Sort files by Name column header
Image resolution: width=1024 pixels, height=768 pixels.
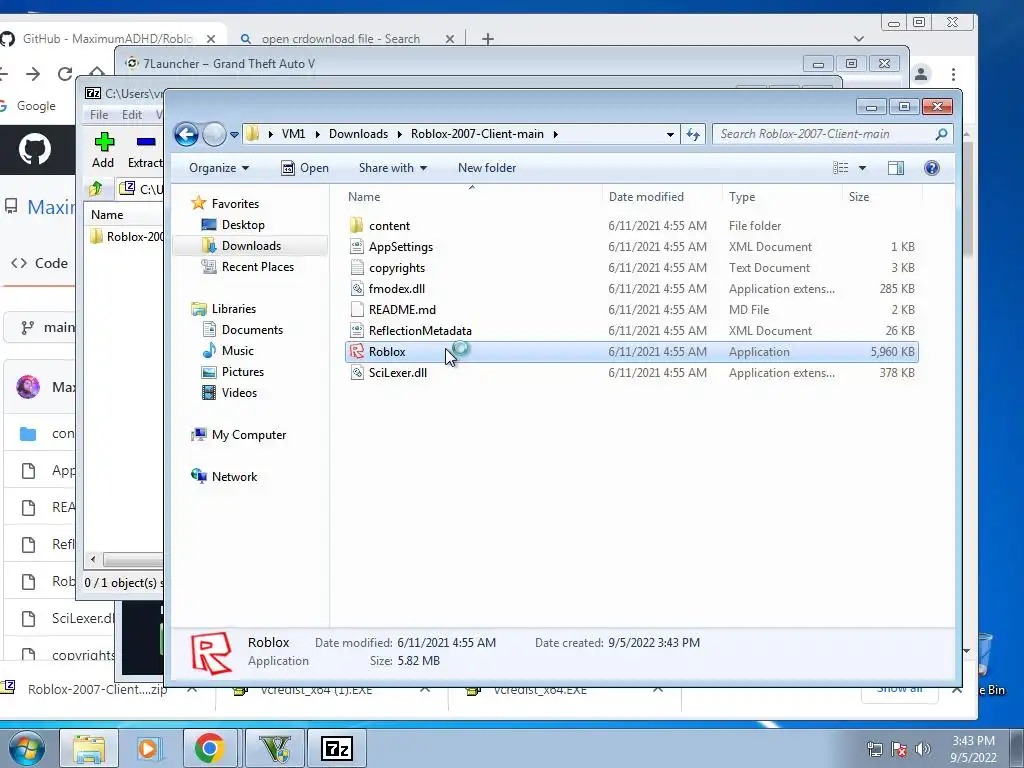pos(364,197)
